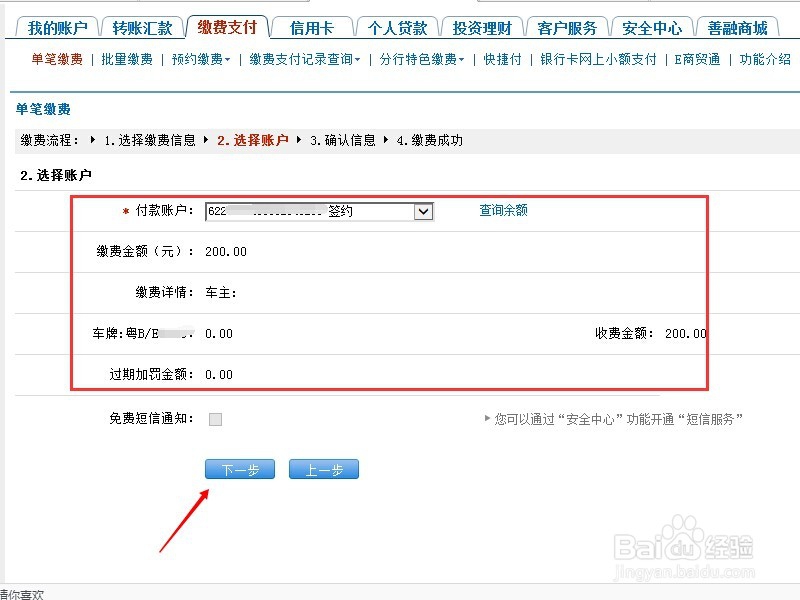Visit the 善融商城 shopping mall tab

[738, 28]
